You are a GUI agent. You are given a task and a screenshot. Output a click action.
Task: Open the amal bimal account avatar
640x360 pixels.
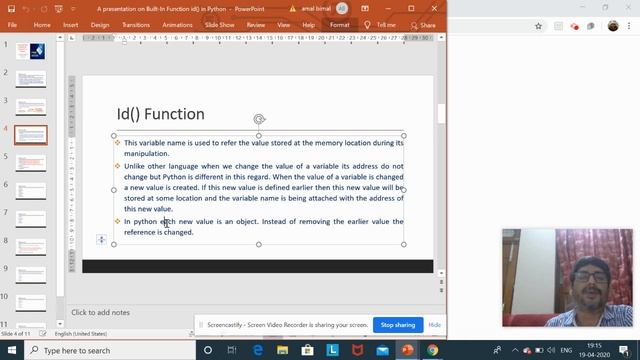342,9
